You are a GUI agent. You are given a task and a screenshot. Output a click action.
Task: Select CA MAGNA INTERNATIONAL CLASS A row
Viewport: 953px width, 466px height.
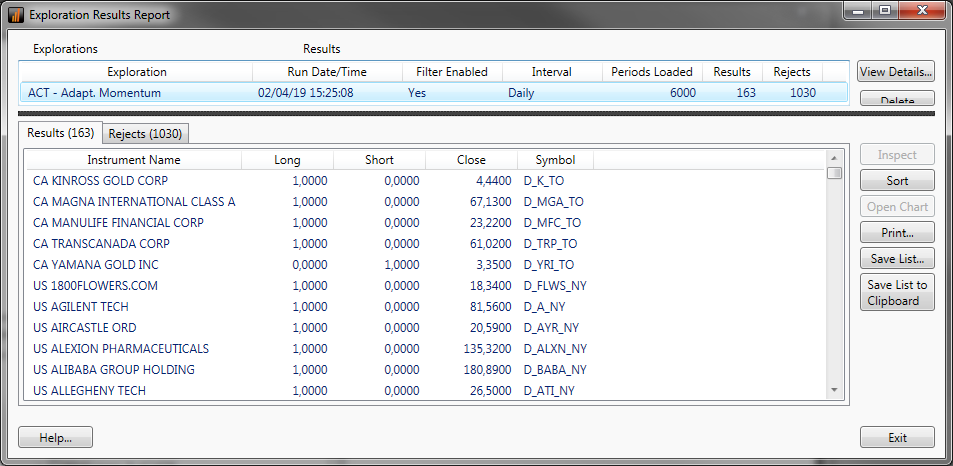click(425, 202)
